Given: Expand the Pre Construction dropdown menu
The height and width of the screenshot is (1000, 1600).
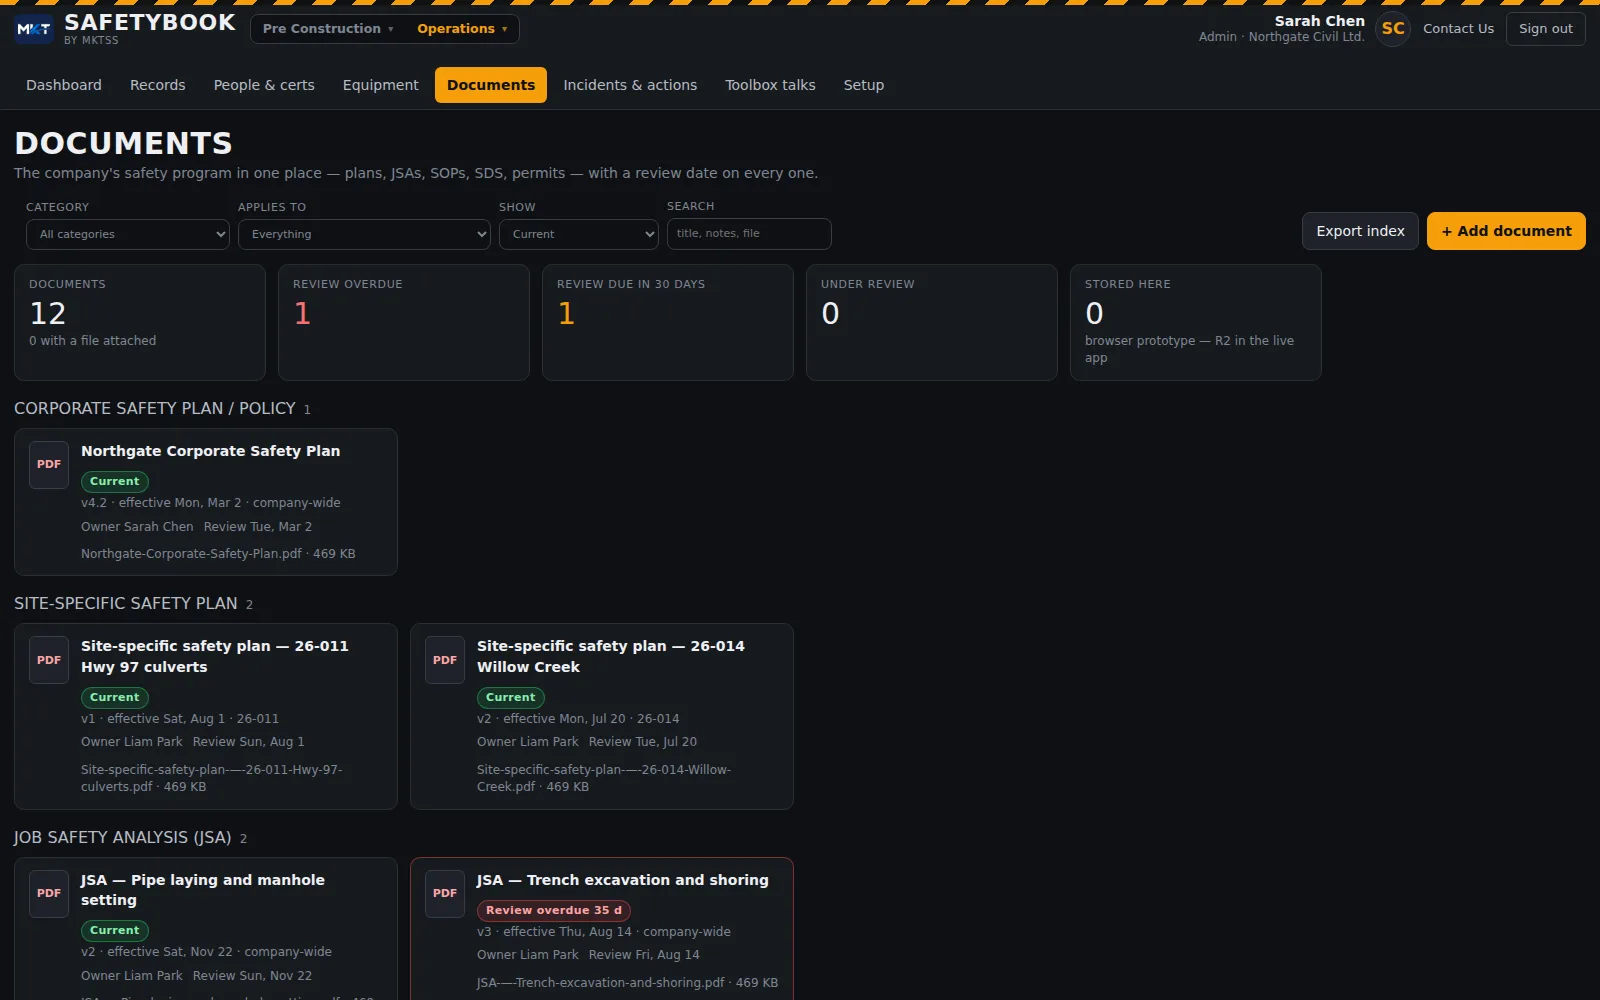Looking at the screenshot, I should coord(328,29).
